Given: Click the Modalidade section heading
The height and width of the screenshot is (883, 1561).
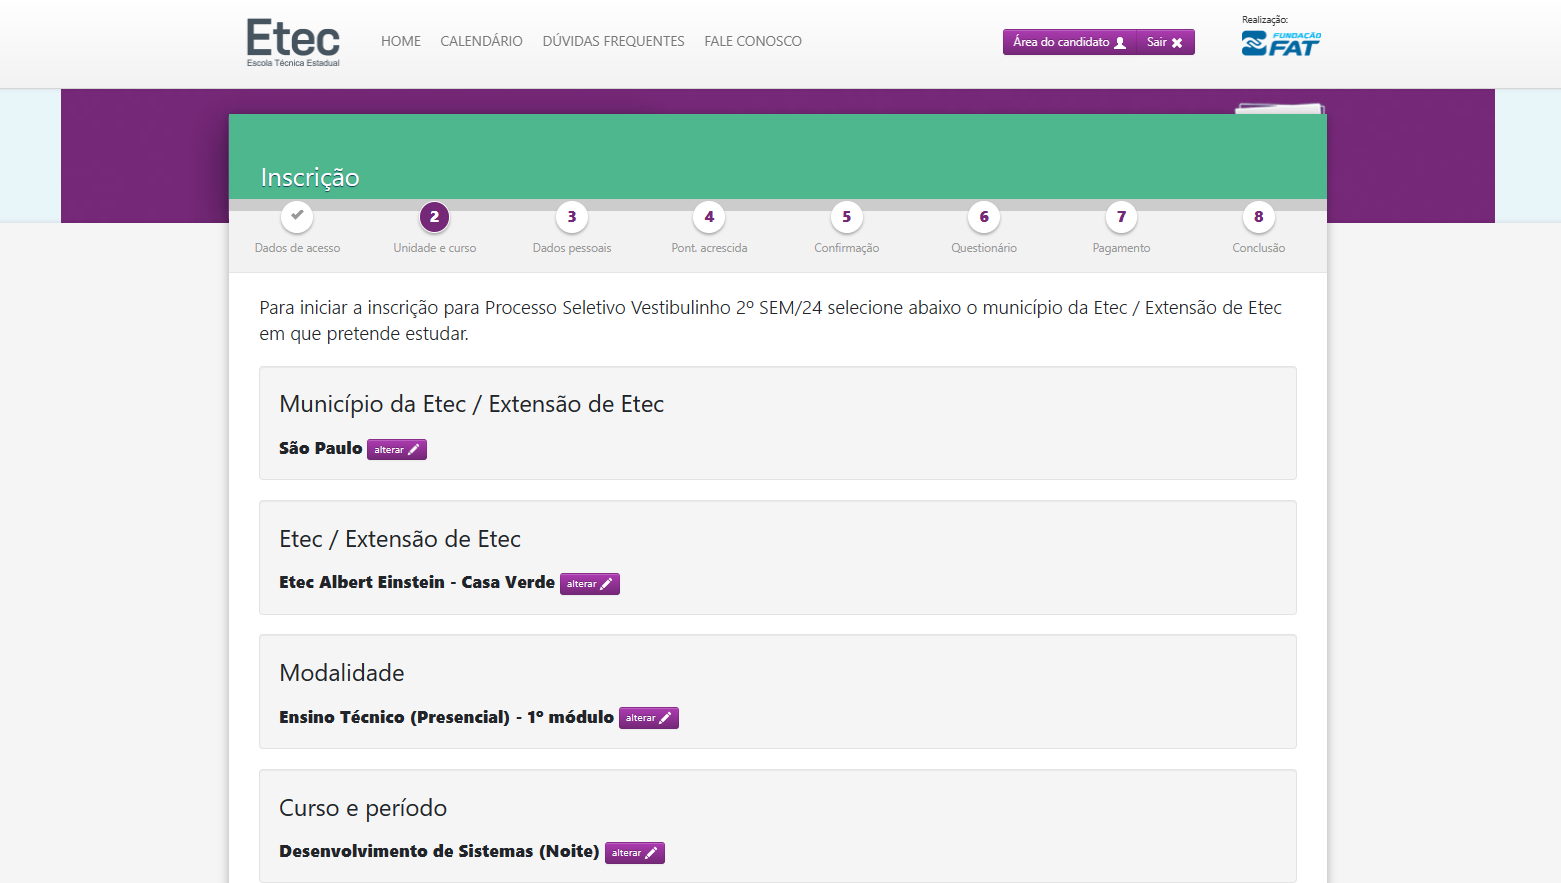Looking at the screenshot, I should [x=342, y=673].
